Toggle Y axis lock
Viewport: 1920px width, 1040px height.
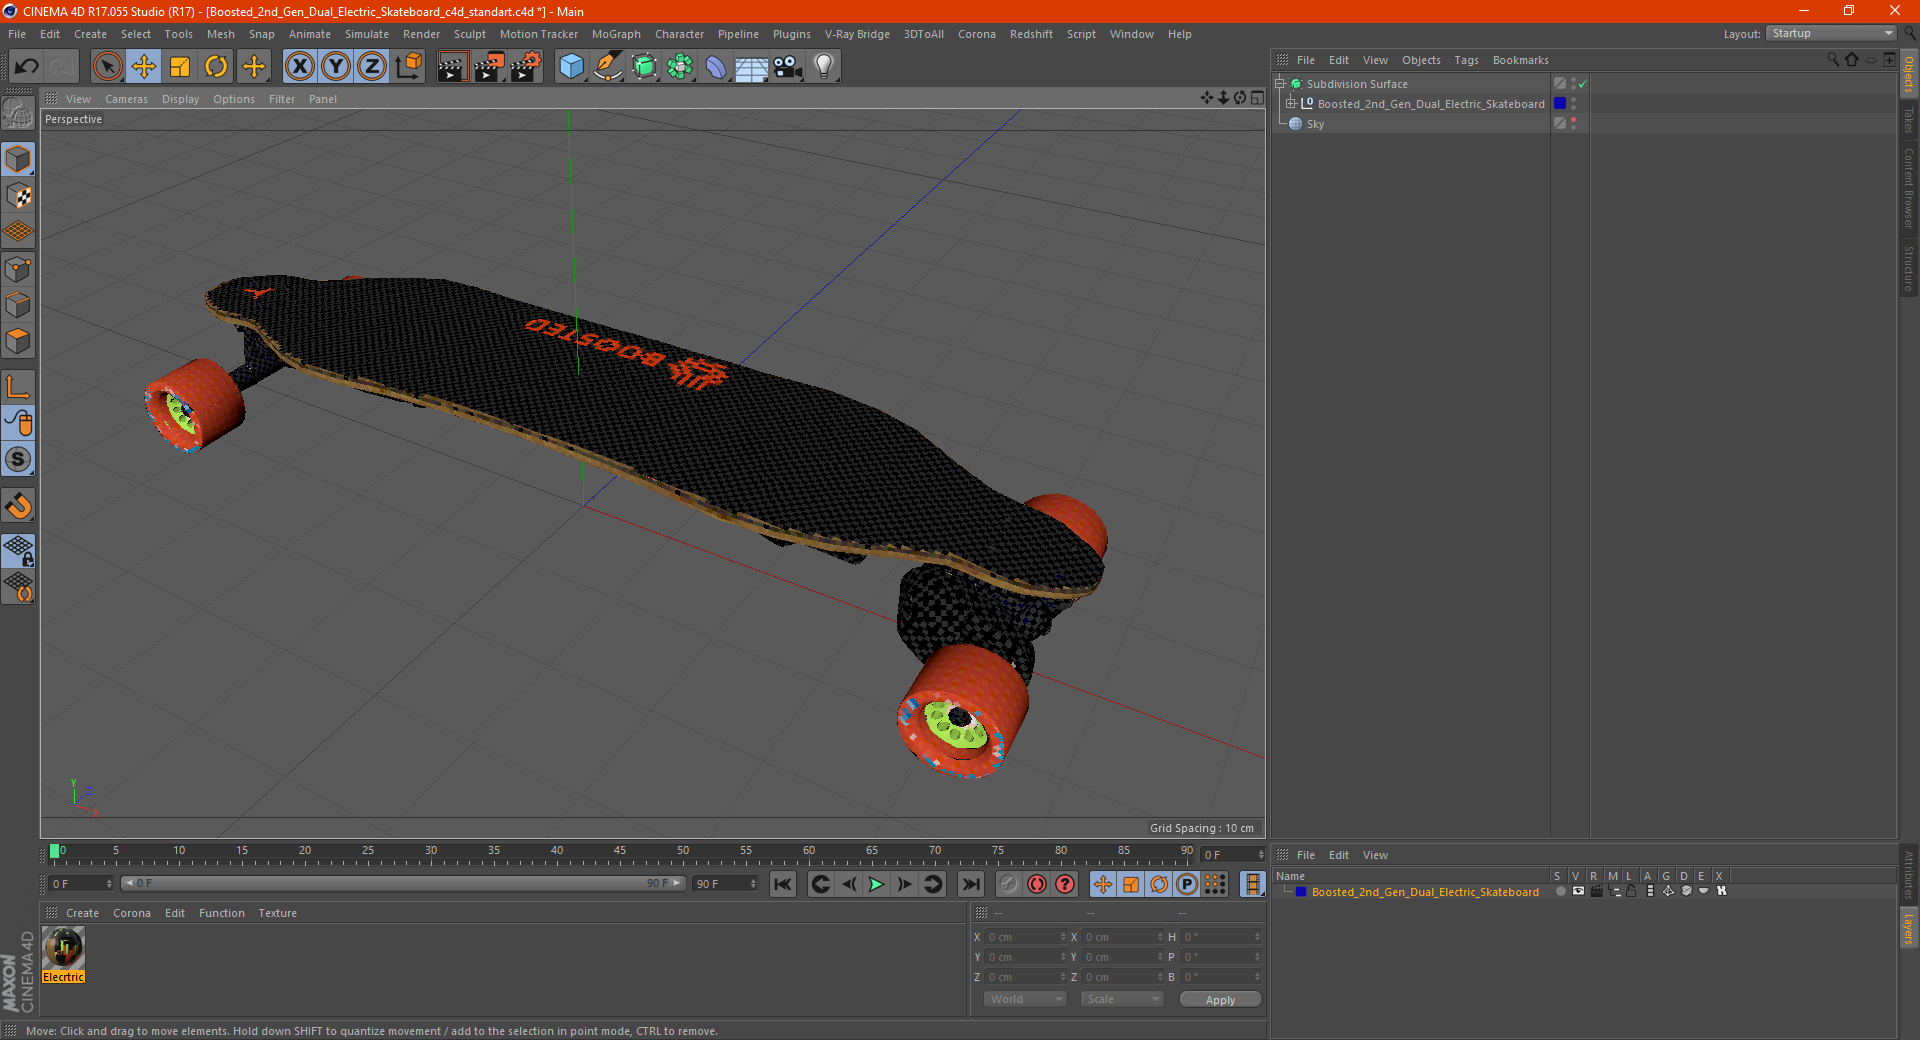click(x=336, y=67)
